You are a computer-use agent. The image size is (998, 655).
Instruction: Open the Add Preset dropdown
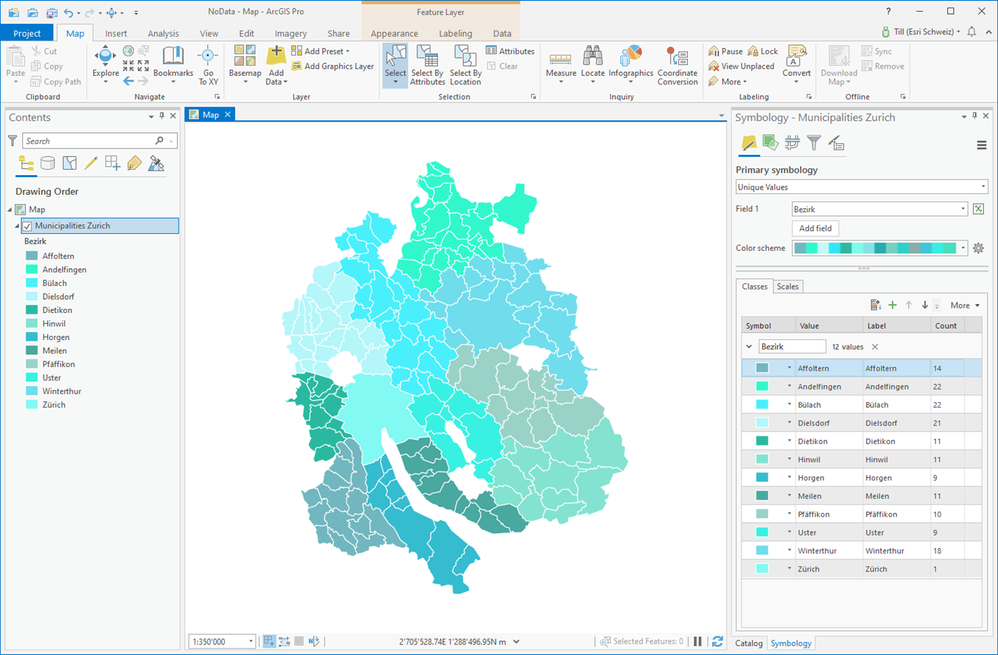[321, 51]
